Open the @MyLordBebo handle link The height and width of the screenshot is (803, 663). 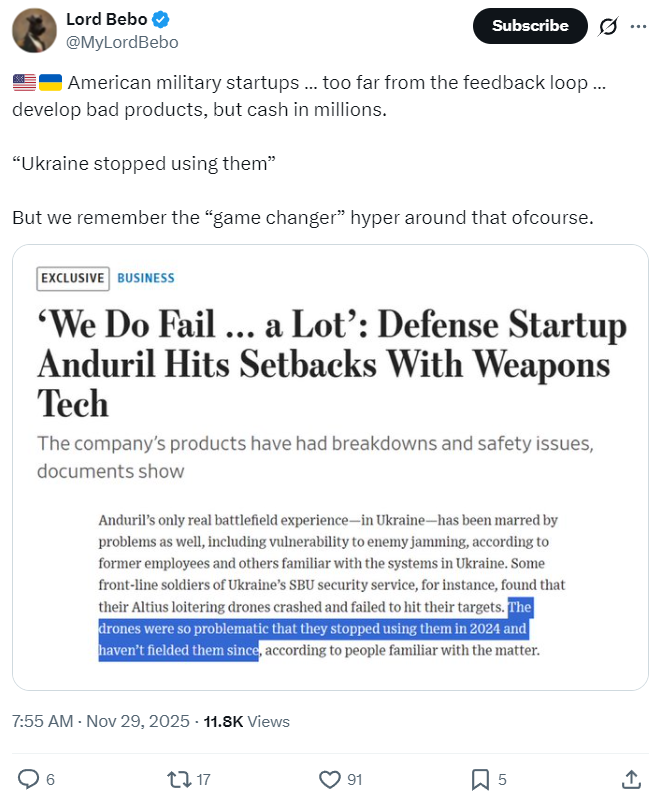point(122,42)
